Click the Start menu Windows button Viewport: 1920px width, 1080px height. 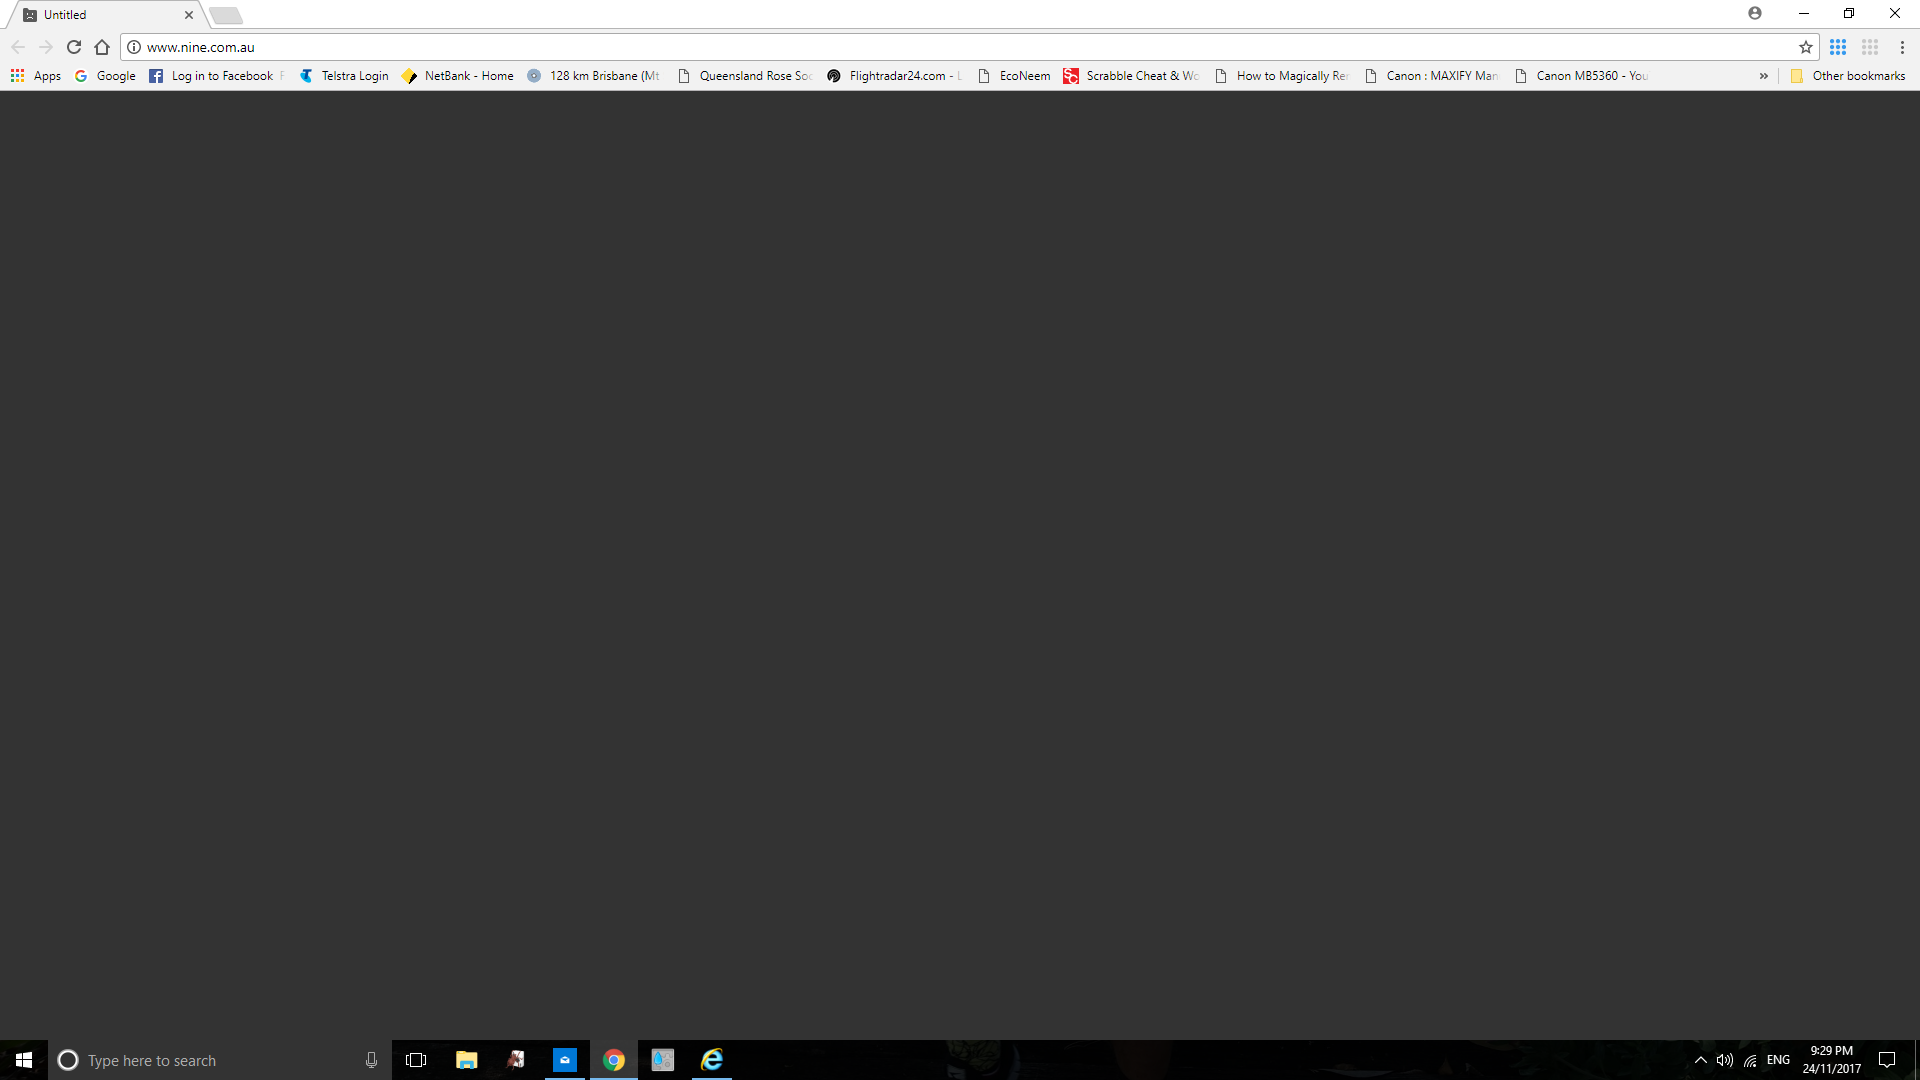pos(24,1060)
